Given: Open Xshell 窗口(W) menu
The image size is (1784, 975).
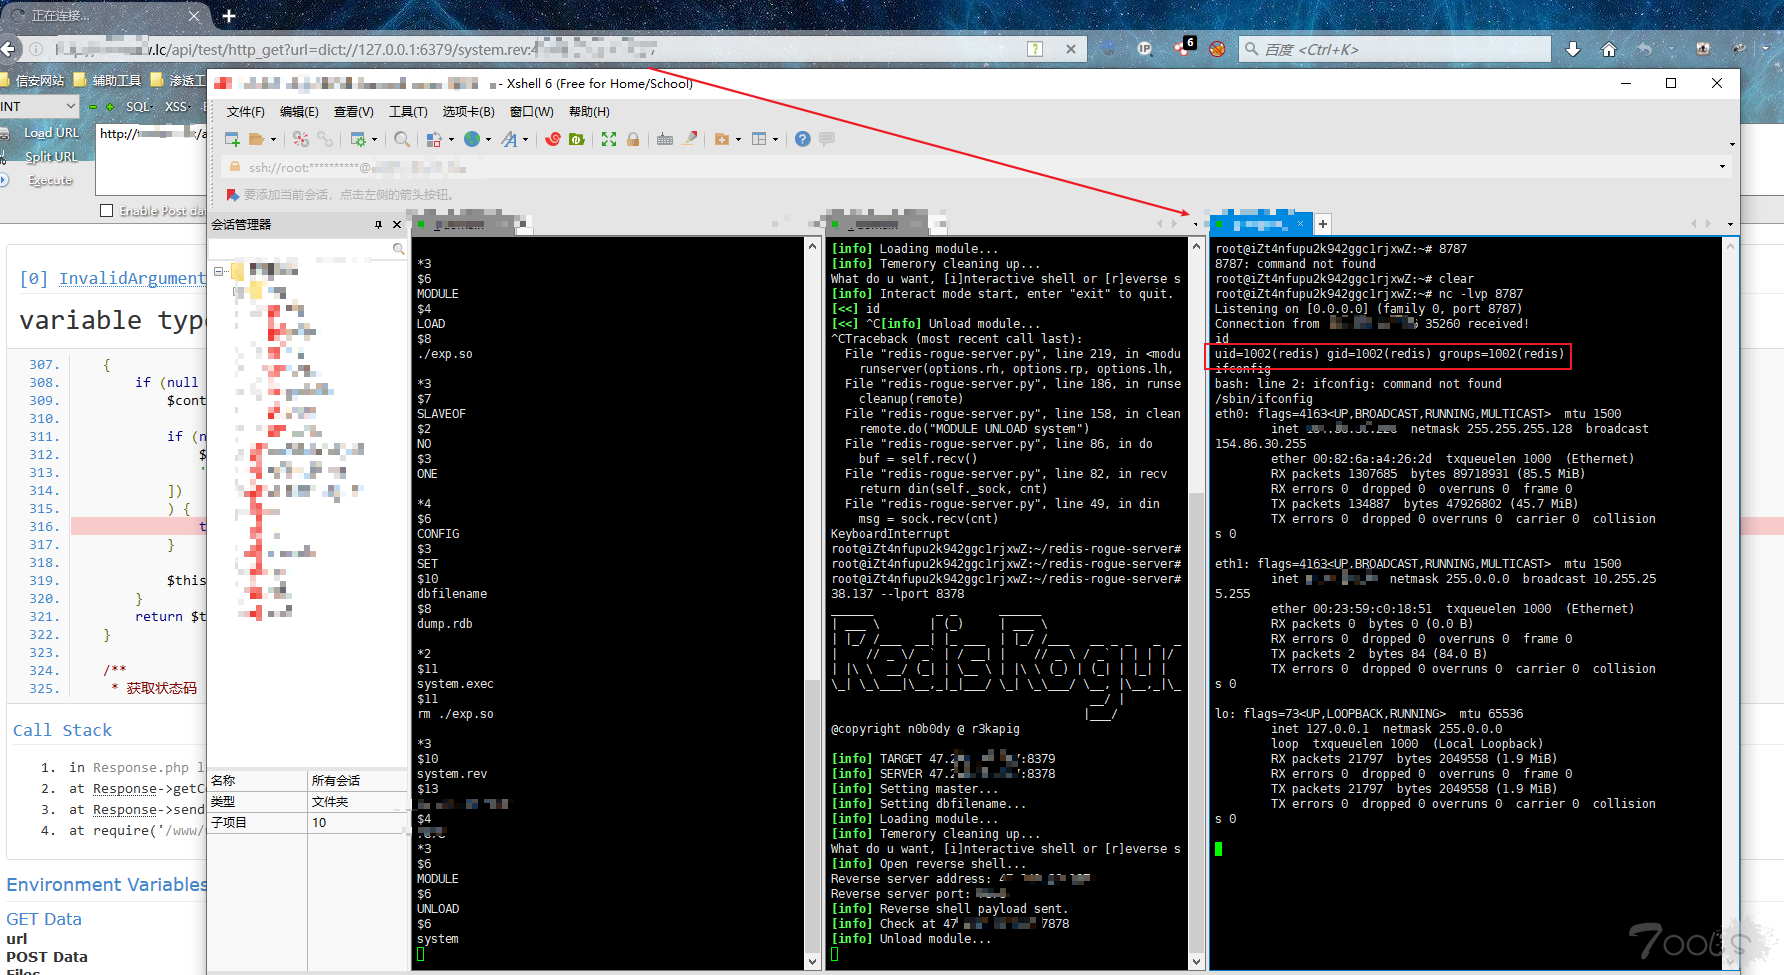Looking at the screenshot, I should [531, 112].
